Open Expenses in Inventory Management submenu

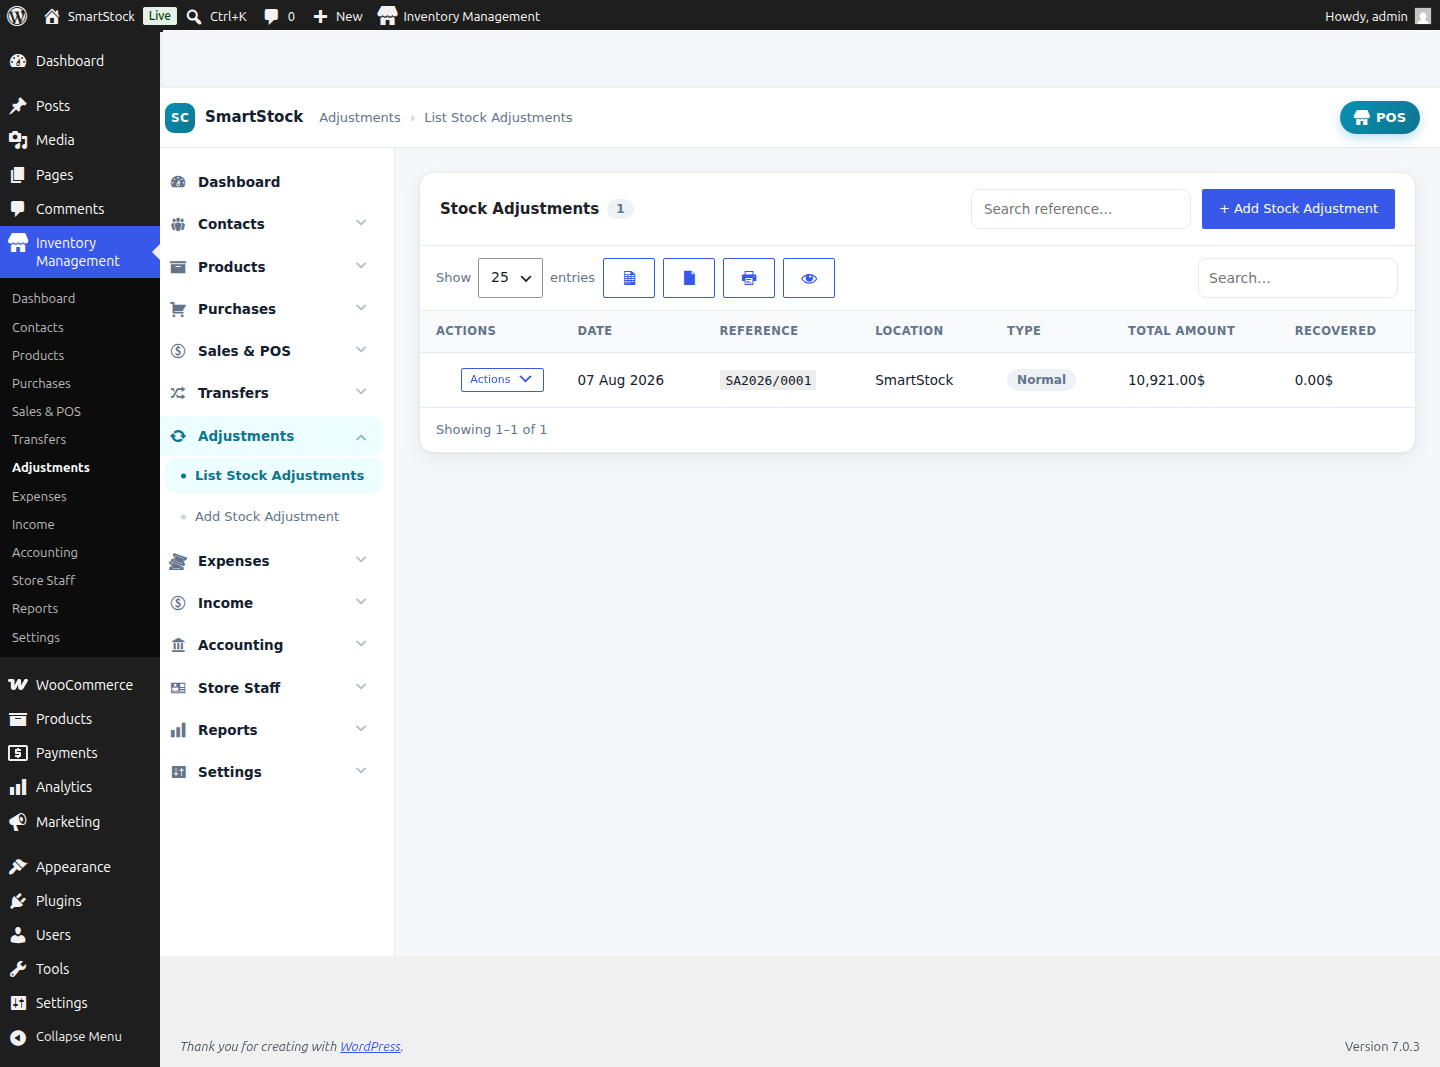click(x=80, y=497)
